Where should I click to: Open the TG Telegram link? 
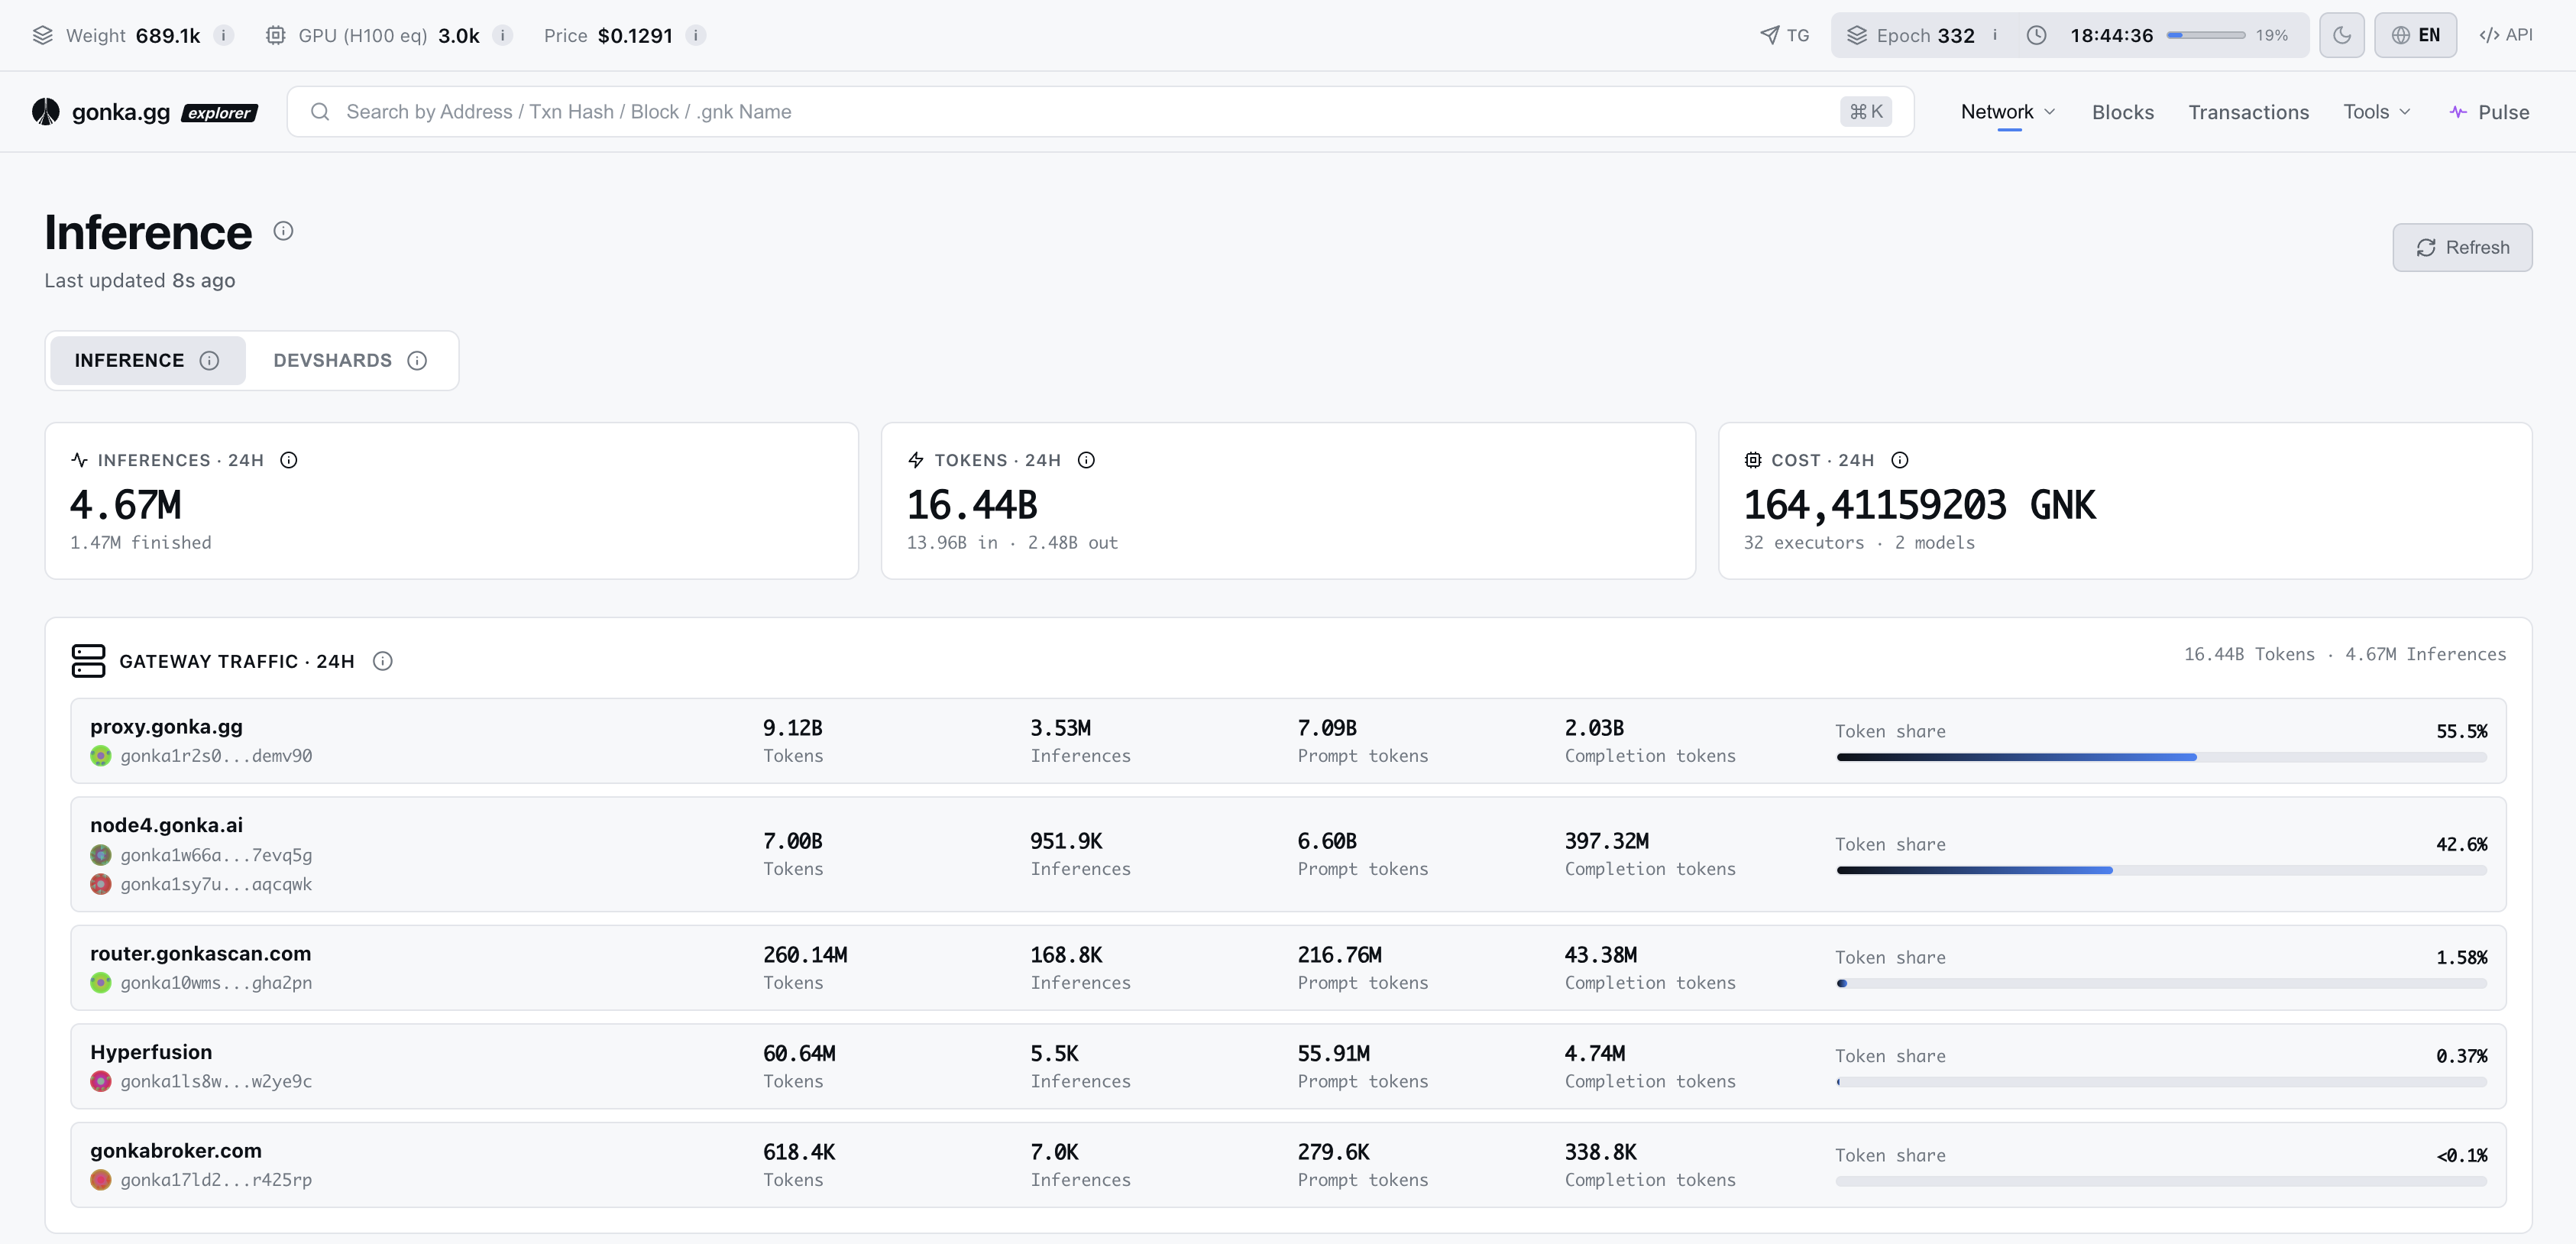pyautogui.click(x=1785, y=35)
